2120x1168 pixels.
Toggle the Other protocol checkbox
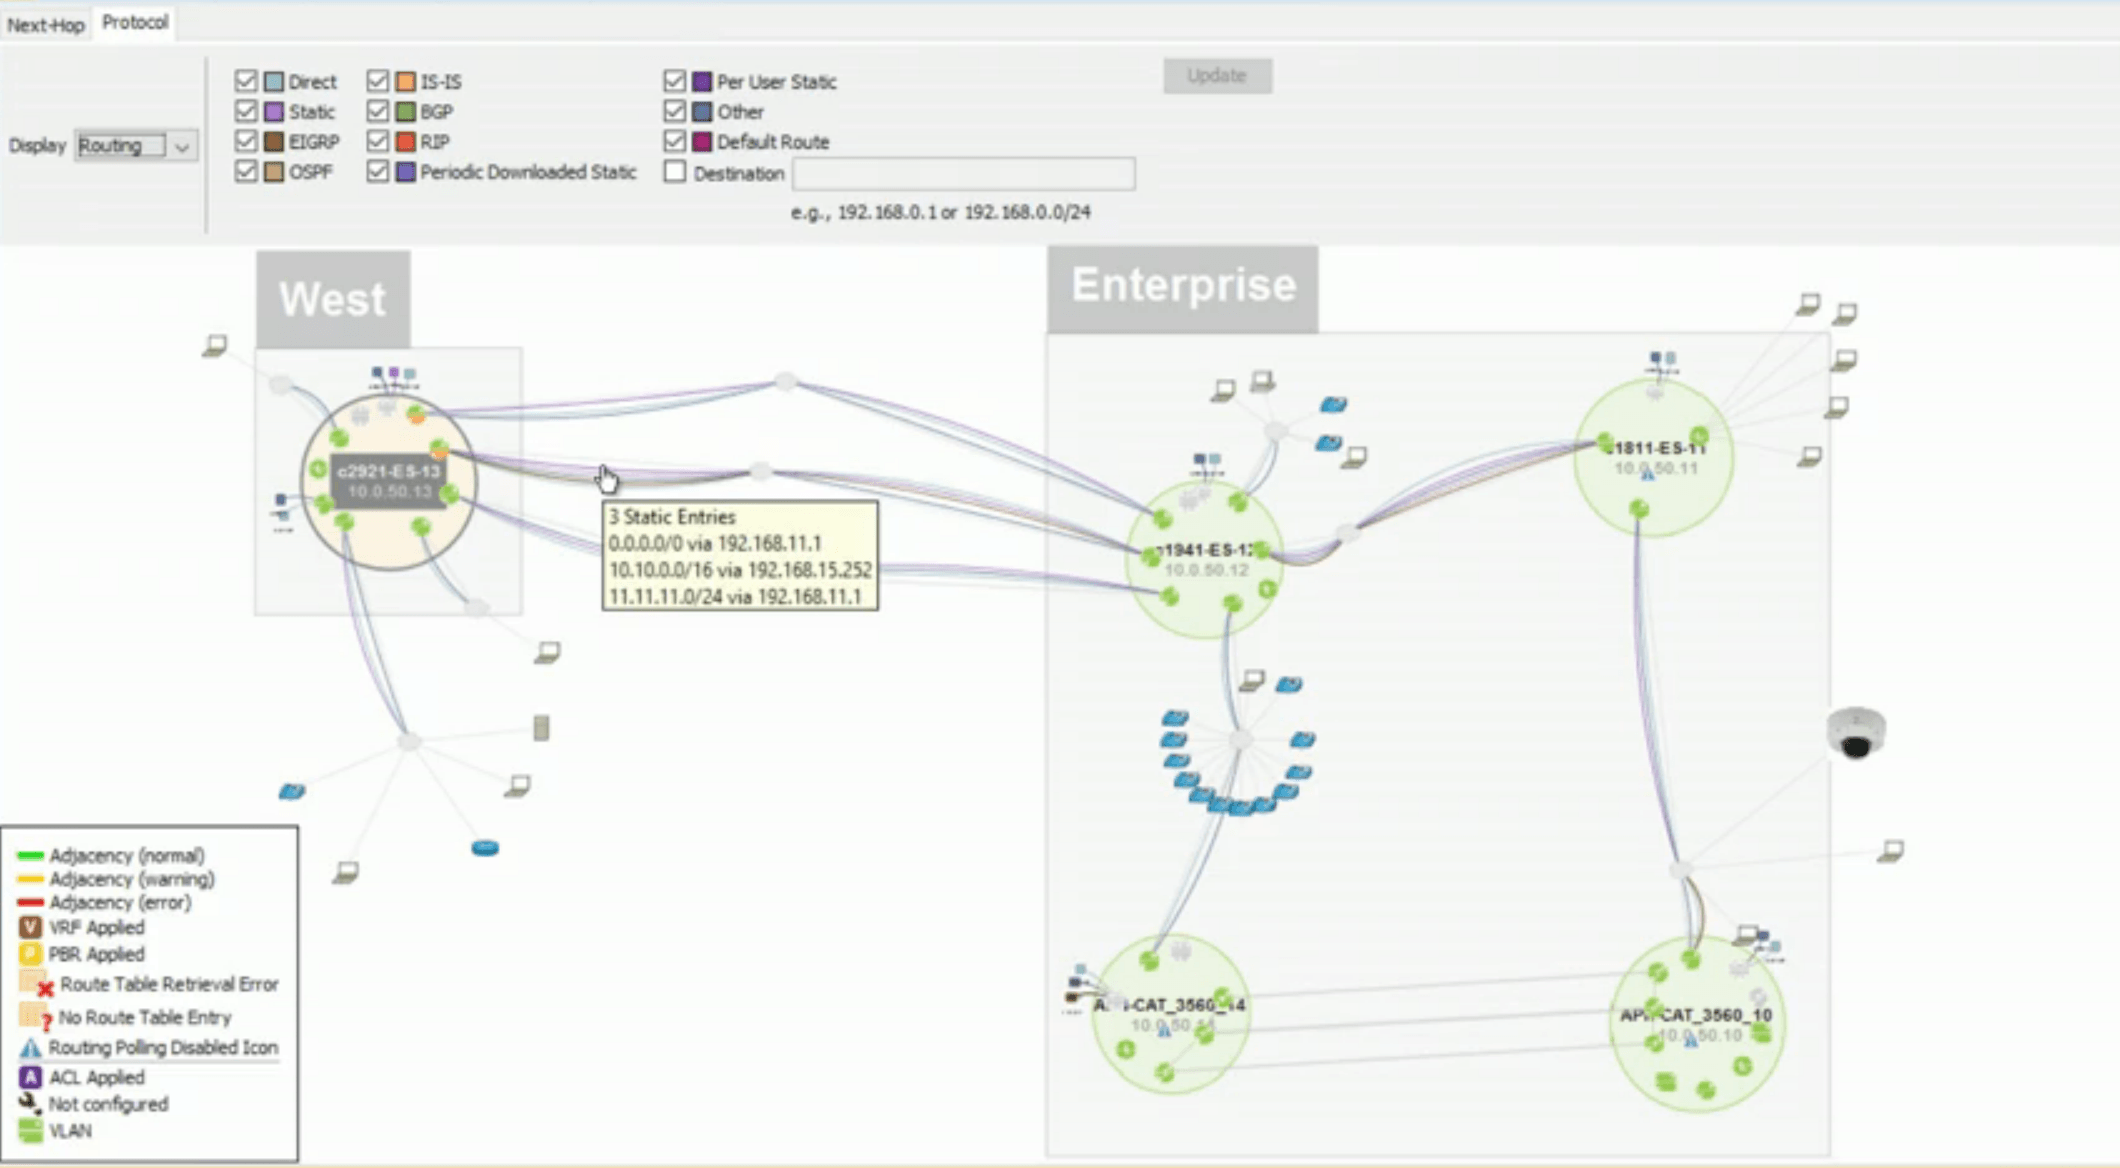point(675,111)
